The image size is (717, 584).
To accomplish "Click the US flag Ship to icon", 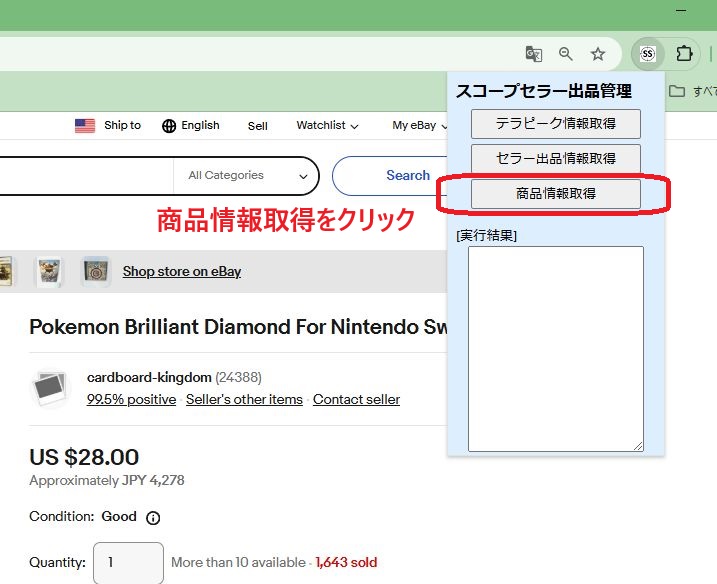I will click(x=85, y=126).
